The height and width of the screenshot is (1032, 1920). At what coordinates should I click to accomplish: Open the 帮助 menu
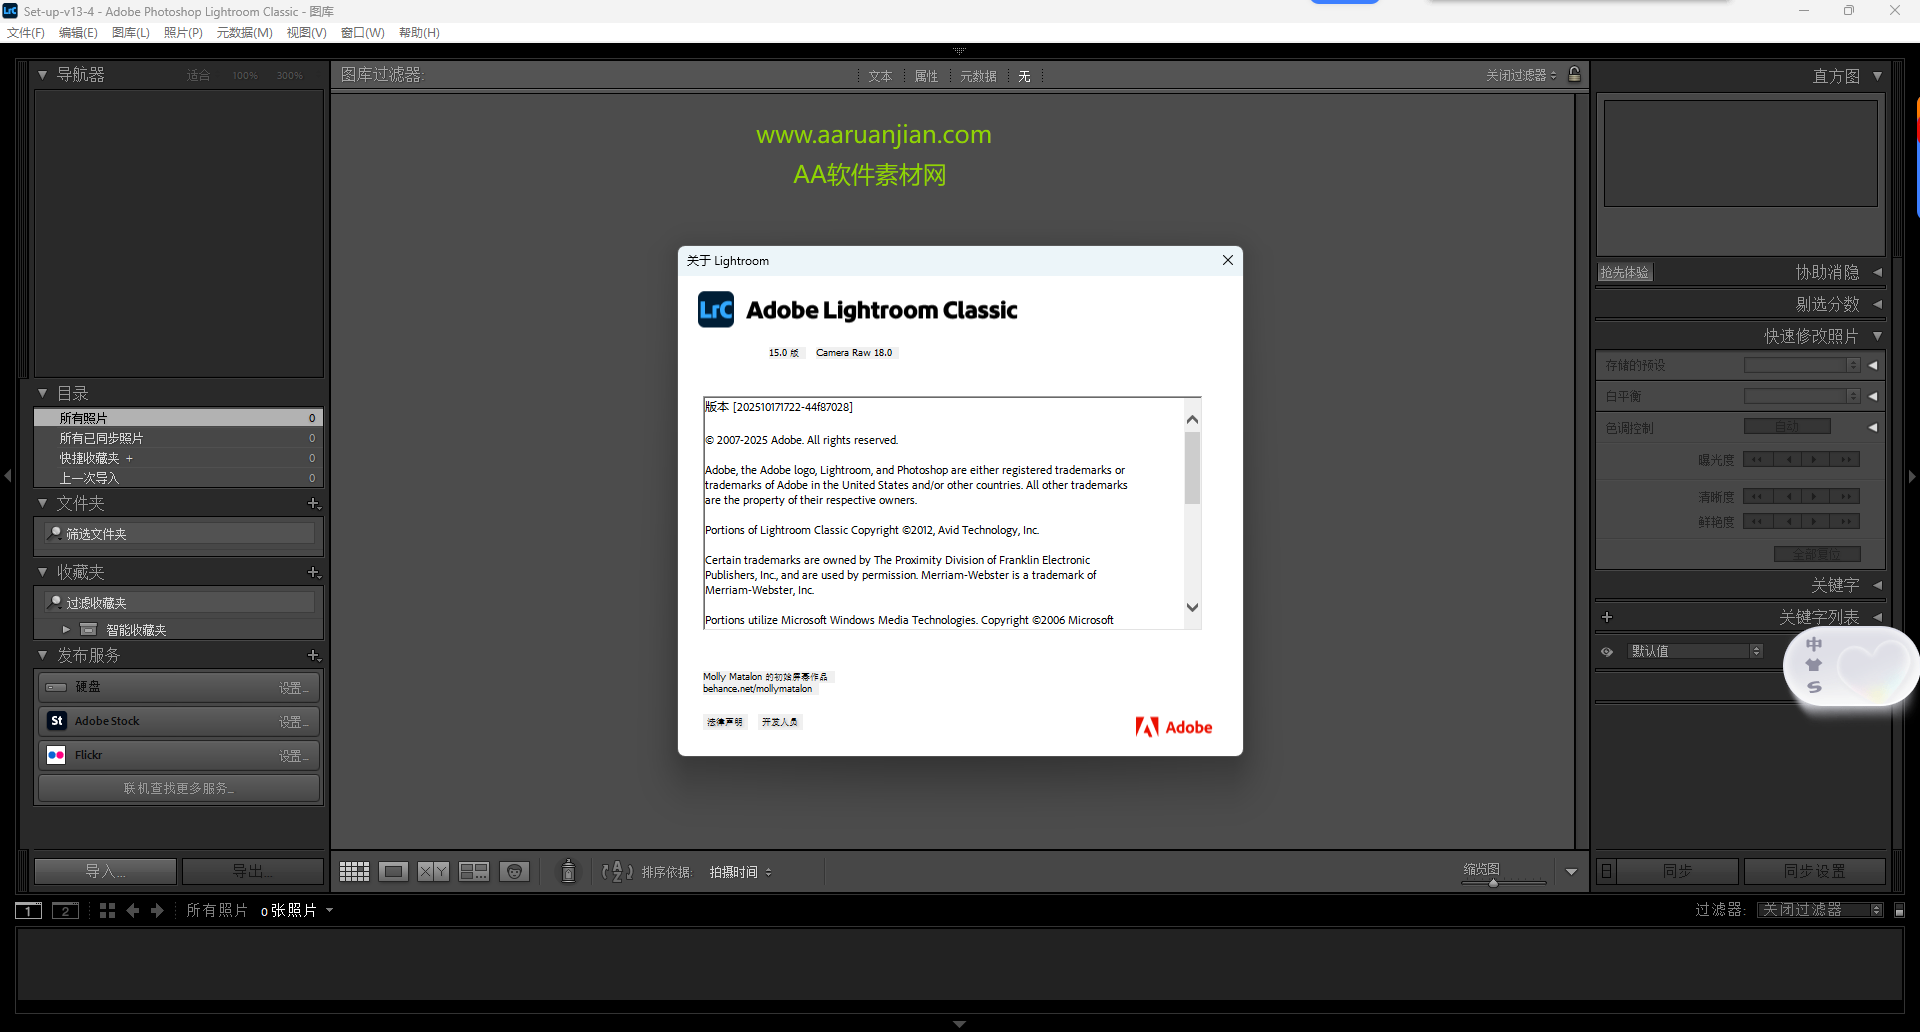(x=418, y=32)
